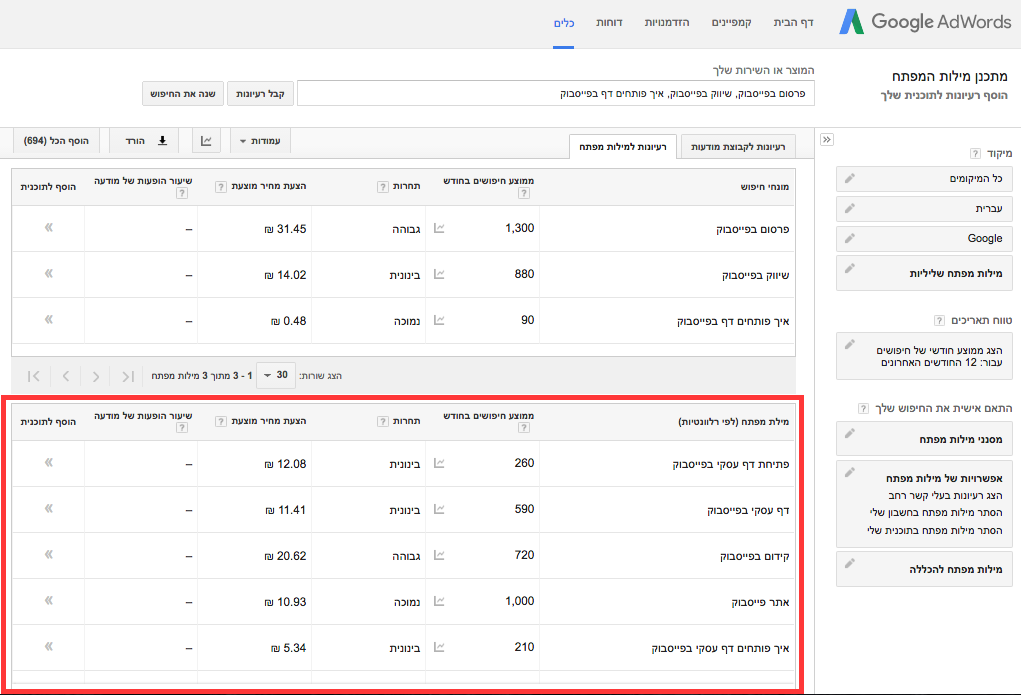Open the כלים tools tab
The width and height of the screenshot is (1021, 695).
point(564,23)
